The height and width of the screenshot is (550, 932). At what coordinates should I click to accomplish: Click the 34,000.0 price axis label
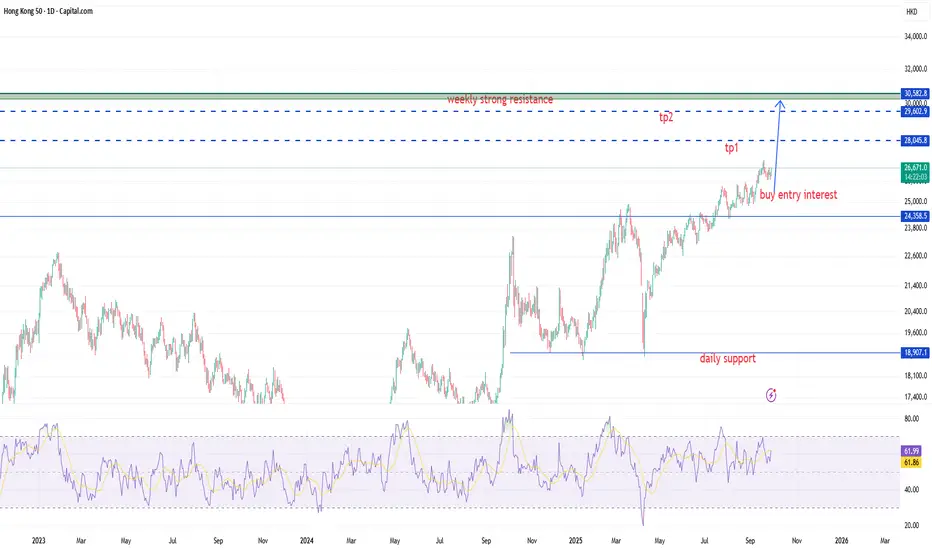point(916,36)
